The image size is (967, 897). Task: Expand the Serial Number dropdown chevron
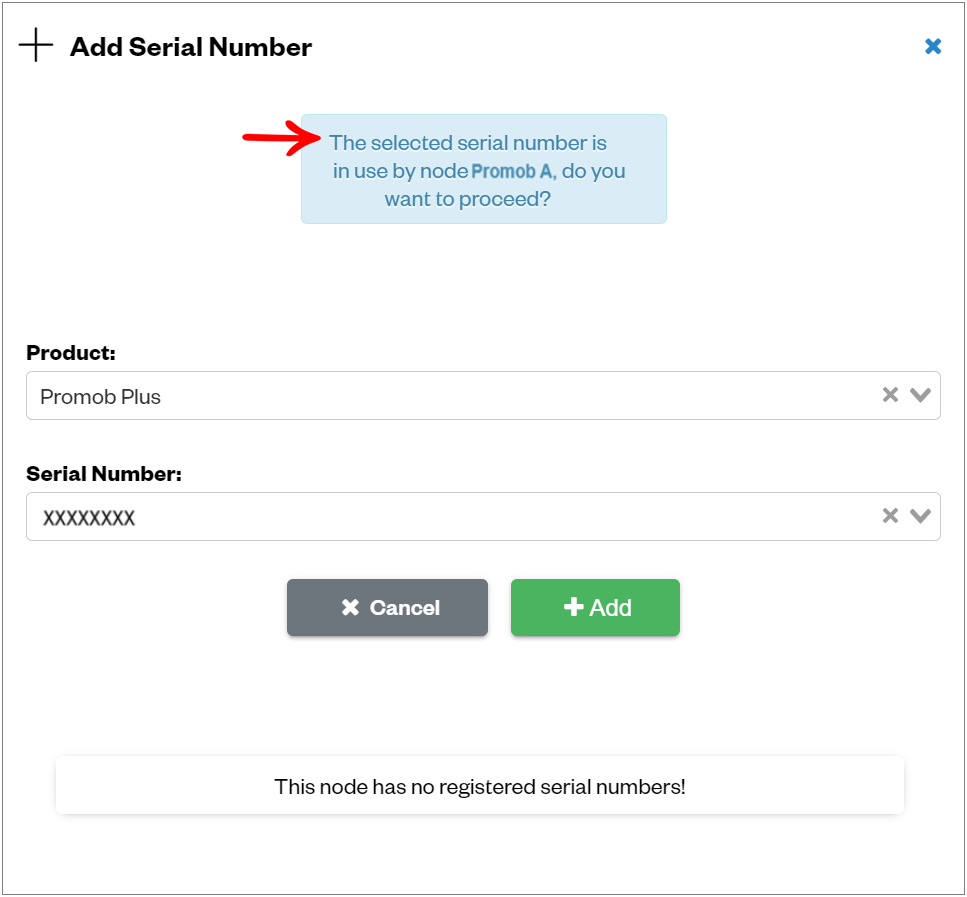[x=920, y=516]
